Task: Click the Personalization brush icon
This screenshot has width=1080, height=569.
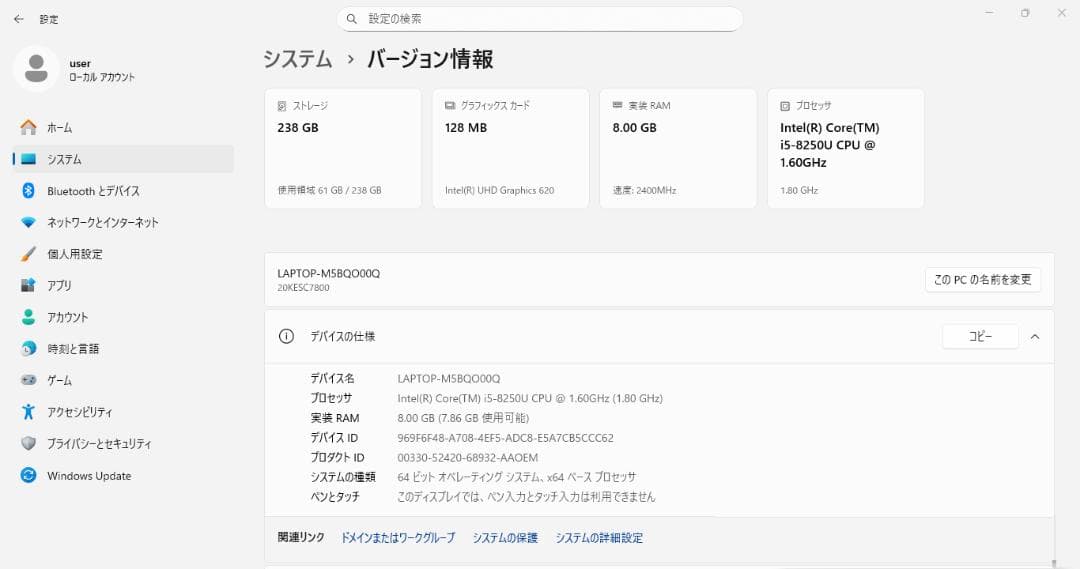Action: click(28, 254)
